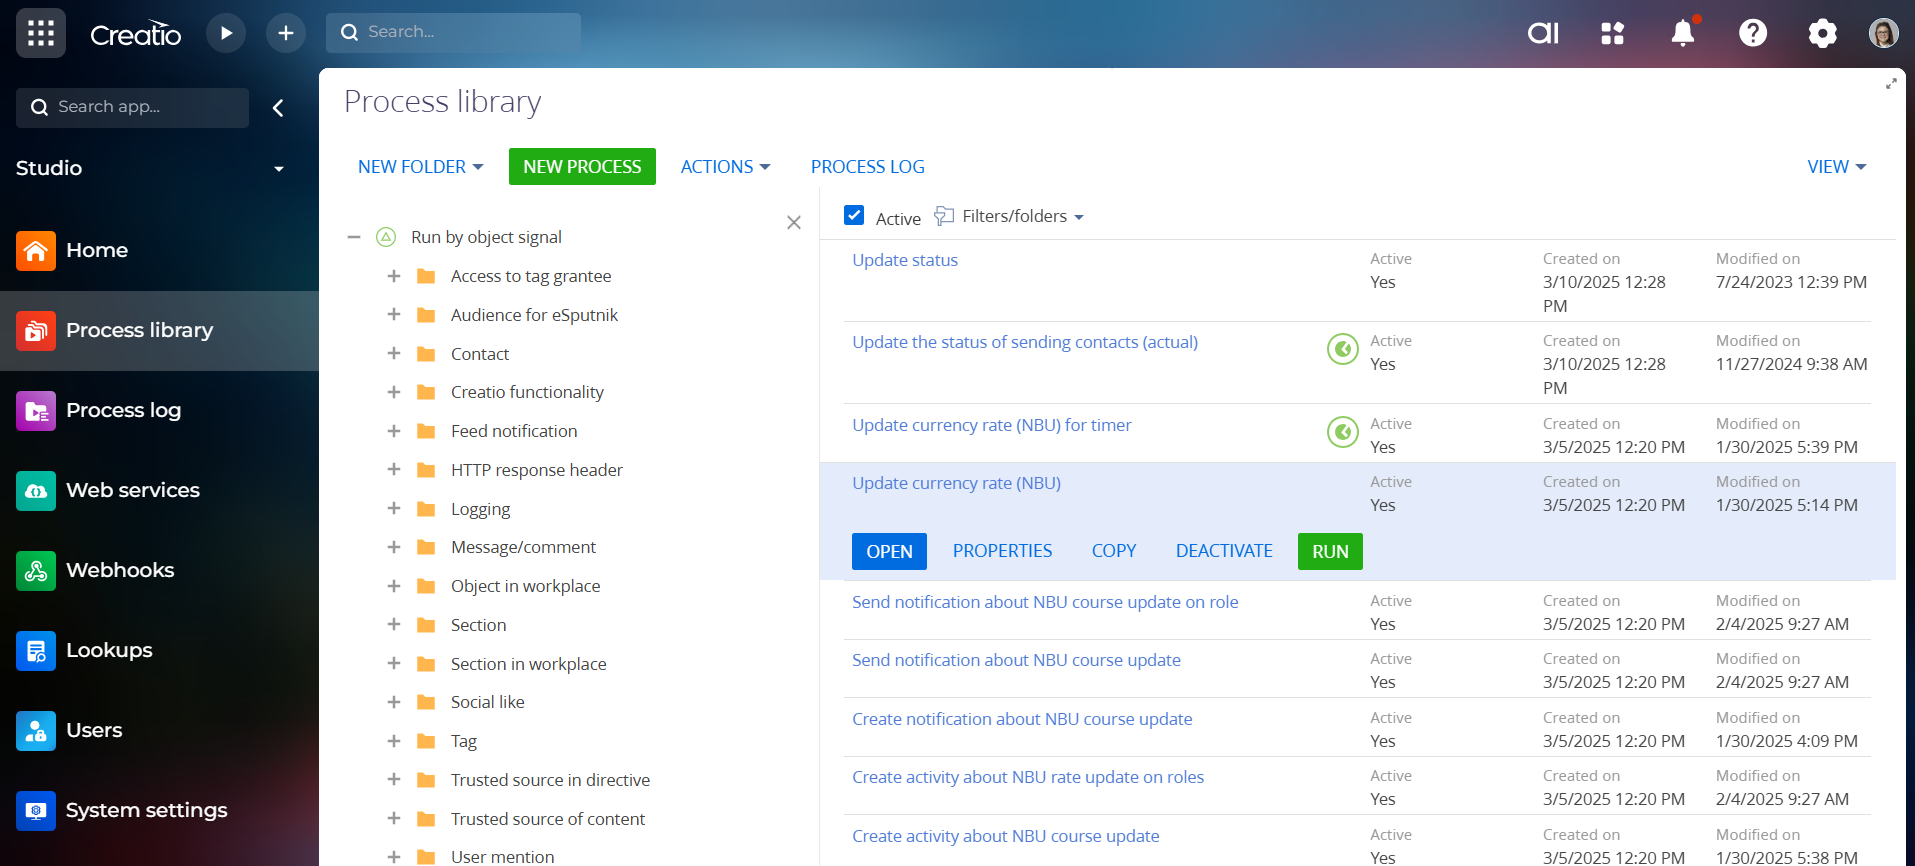Viewport: 1915px width, 866px height.
Task: Select the Social like folder
Action: 487,702
